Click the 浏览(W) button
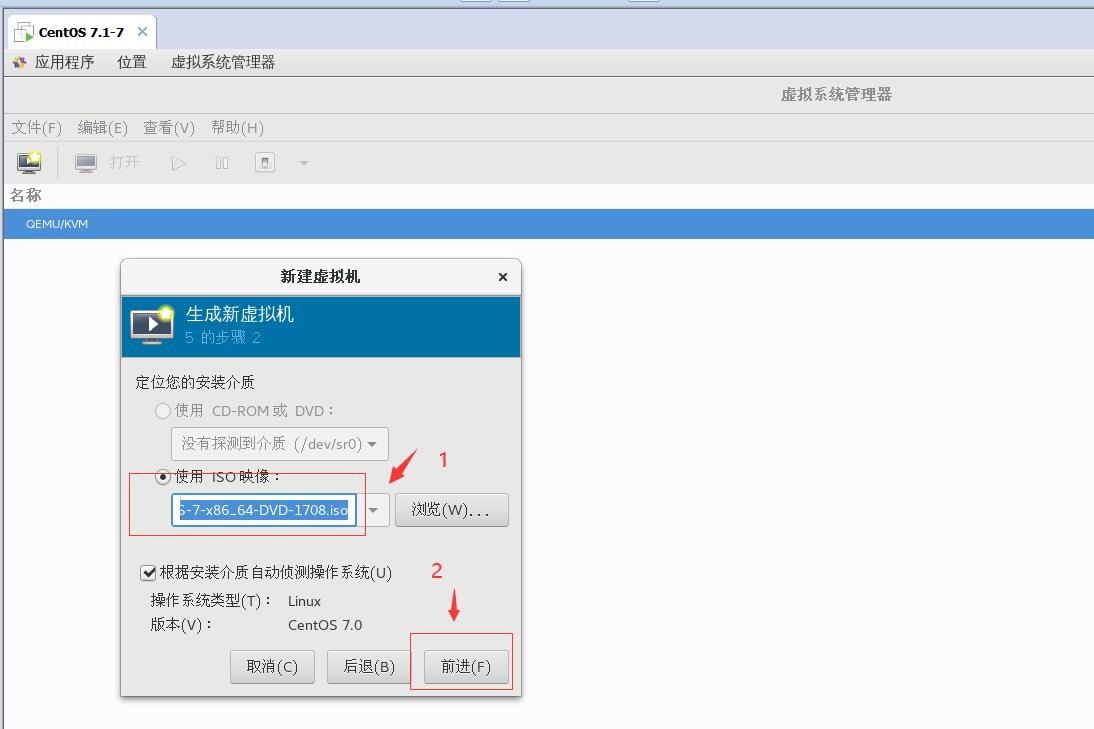 click(452, 510)
